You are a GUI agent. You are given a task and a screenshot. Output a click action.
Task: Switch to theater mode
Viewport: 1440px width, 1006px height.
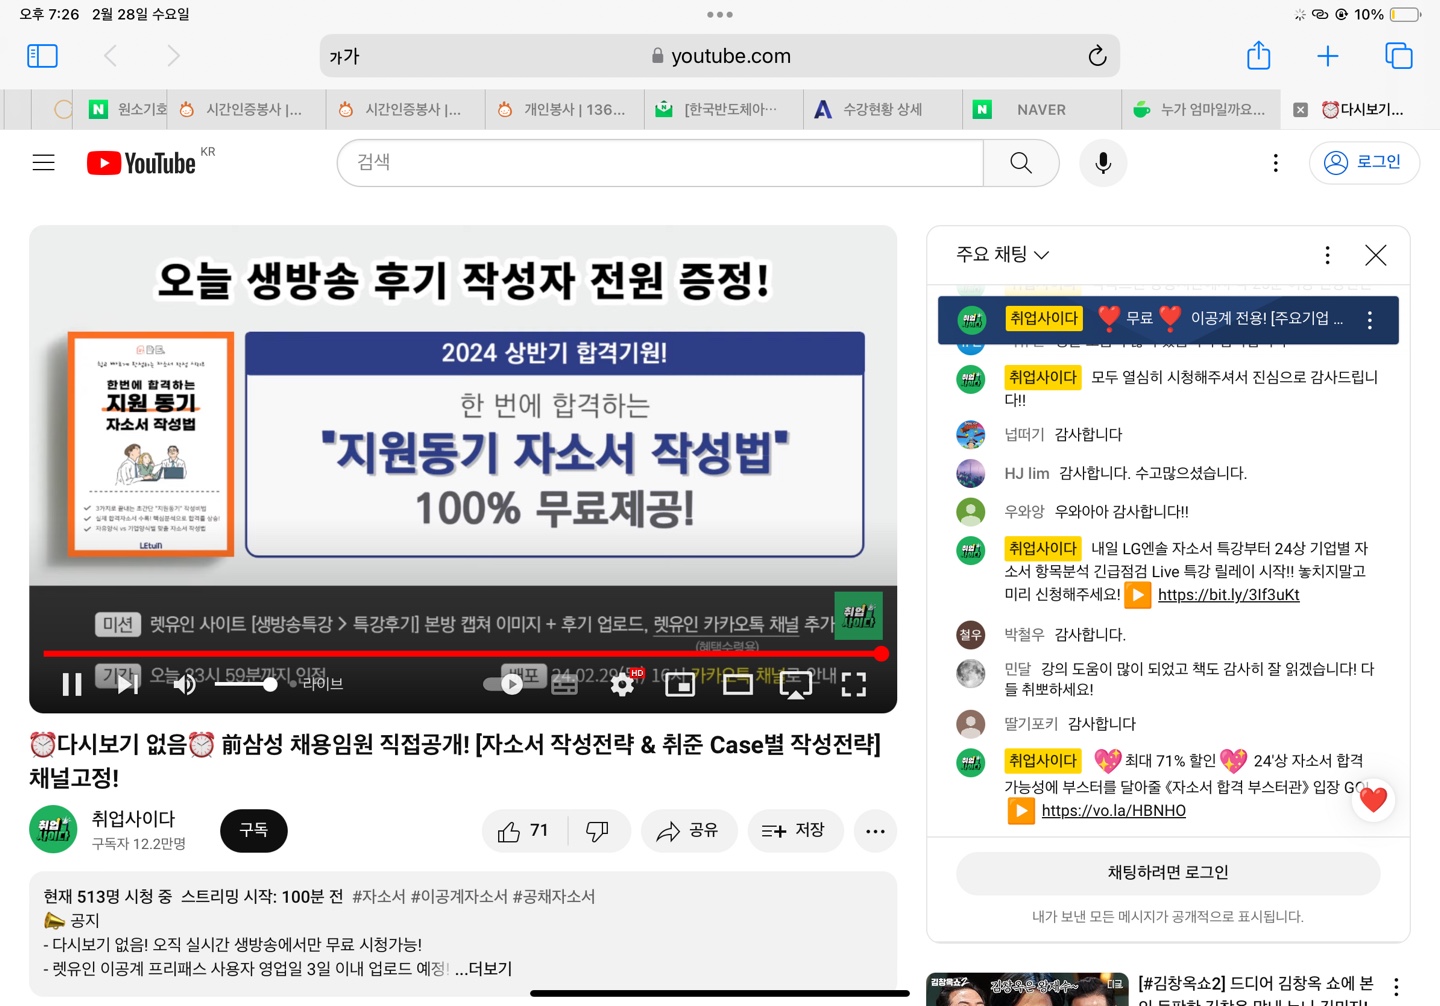(738, 684)
